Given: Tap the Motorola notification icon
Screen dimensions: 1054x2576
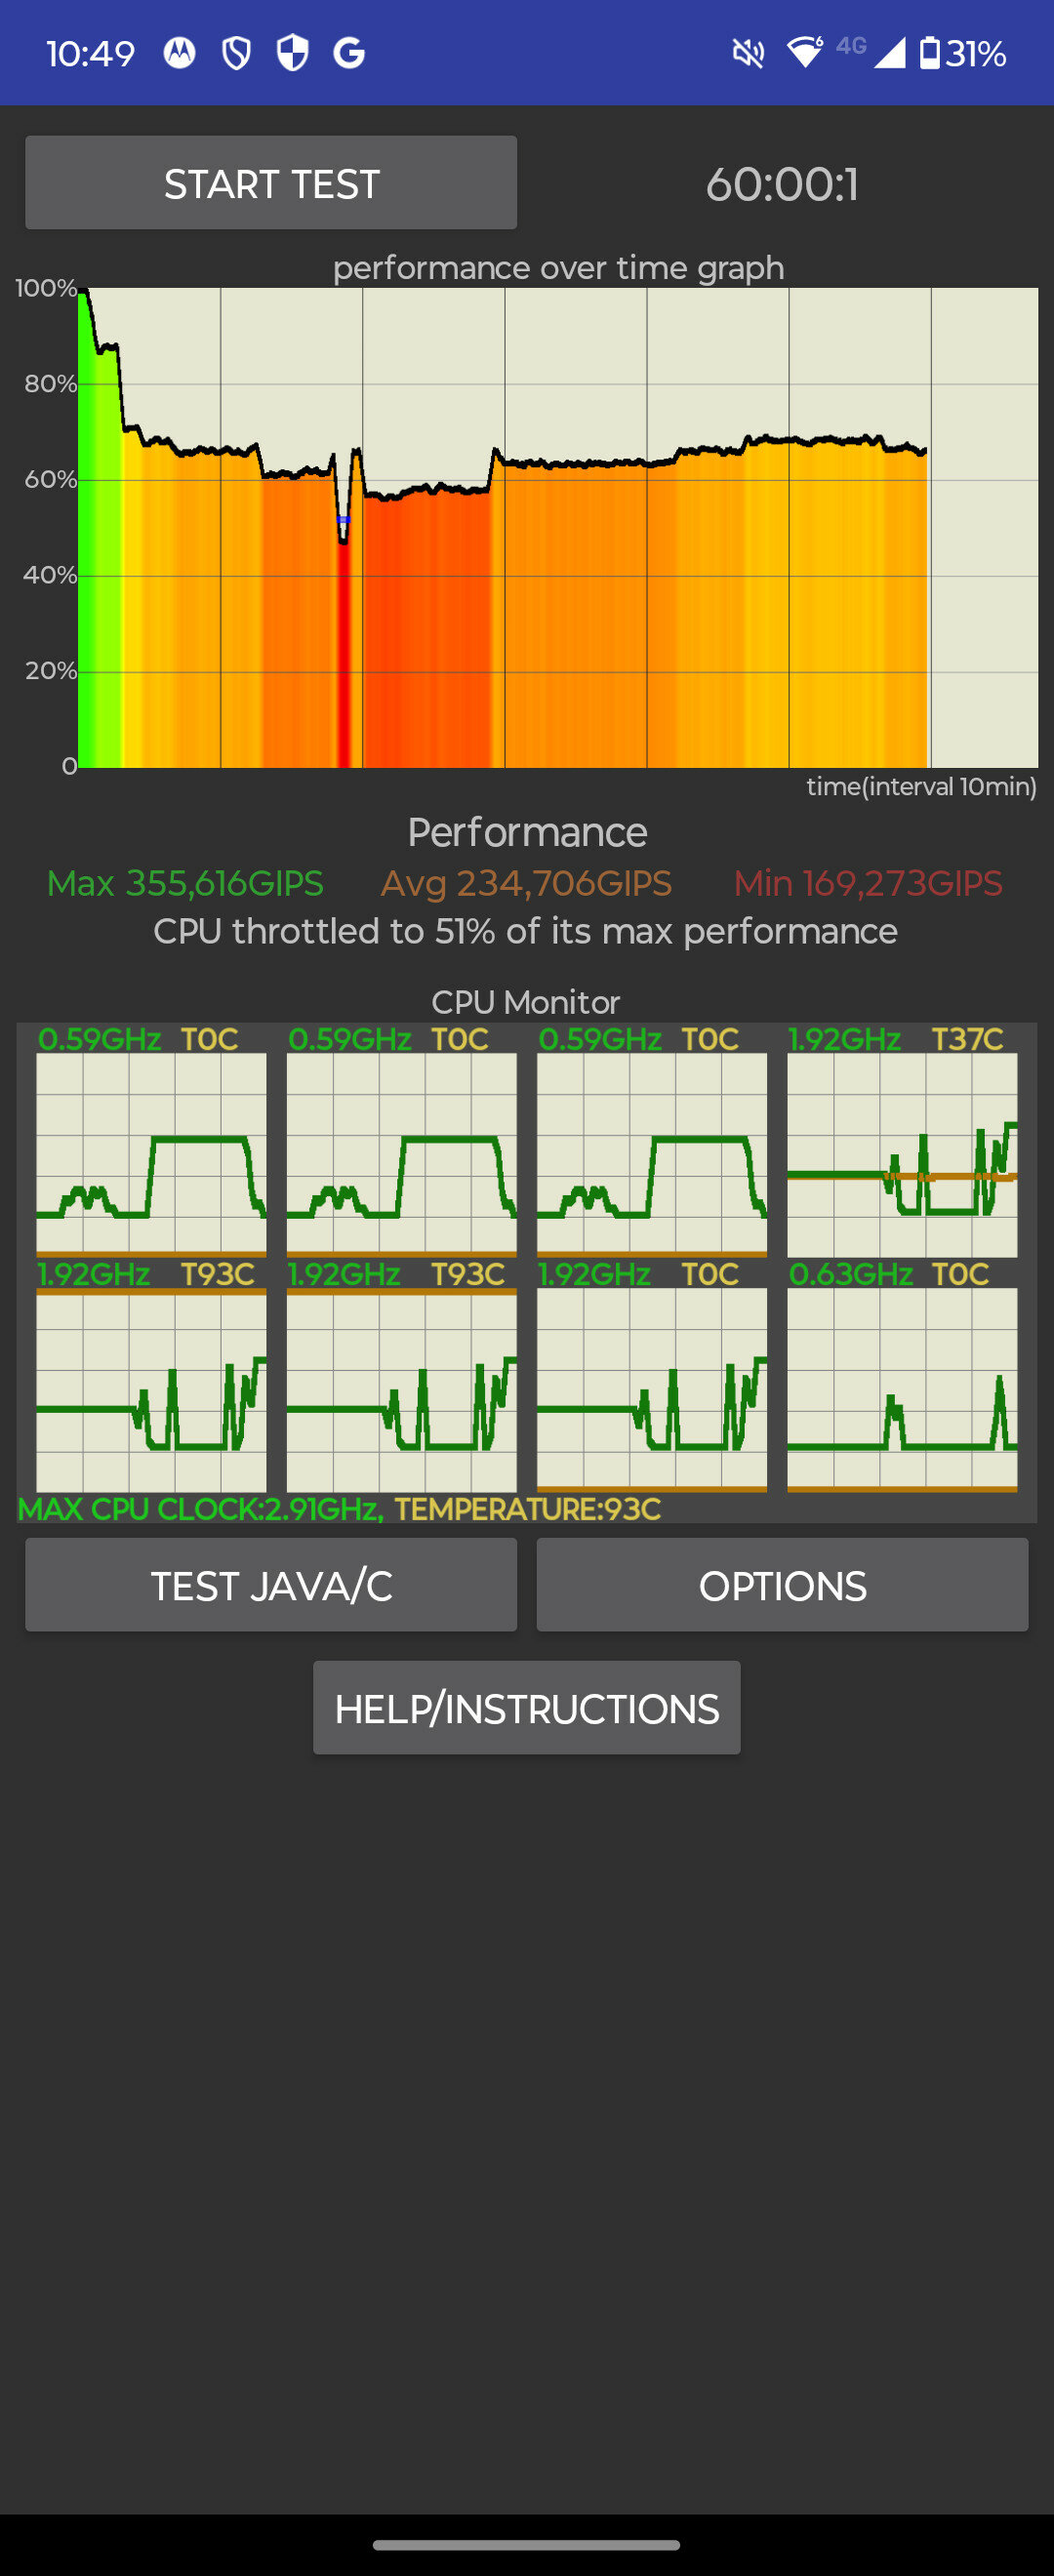Looking at the screenshot, I should (179, 53).
